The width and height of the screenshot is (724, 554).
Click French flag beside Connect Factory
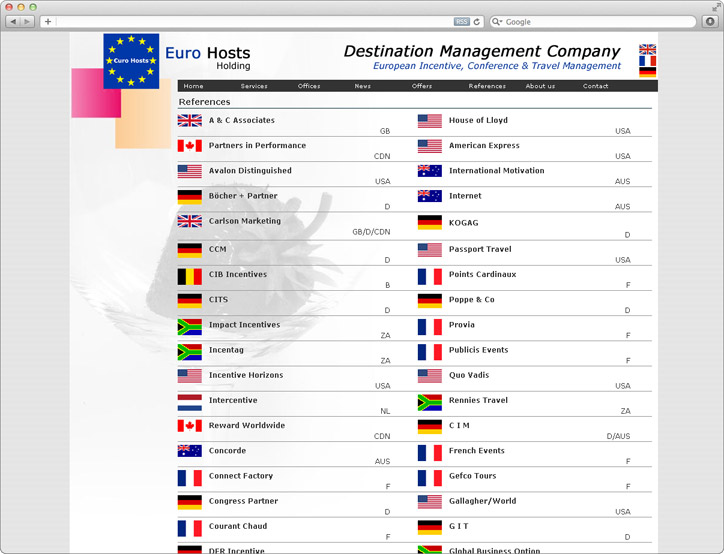click(x=190, y=478)
